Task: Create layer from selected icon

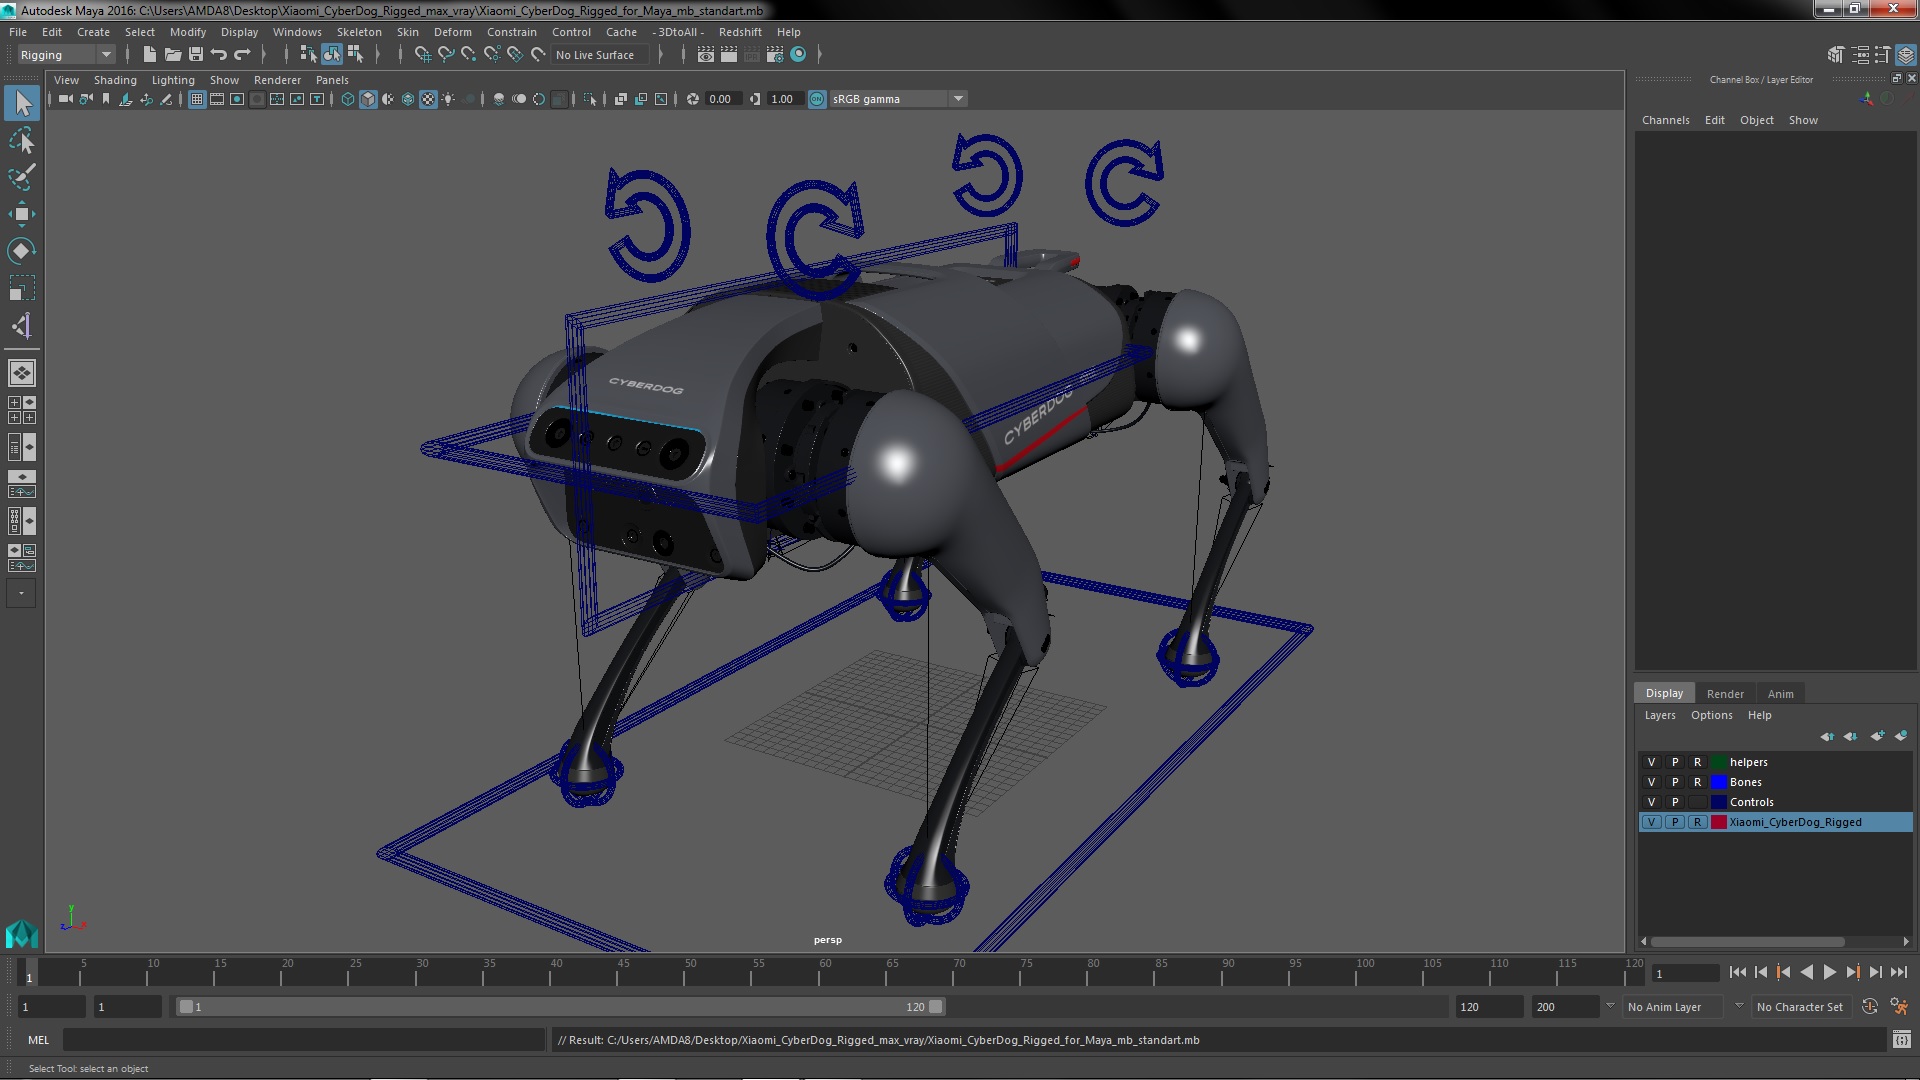Action: coord(1901,737)
